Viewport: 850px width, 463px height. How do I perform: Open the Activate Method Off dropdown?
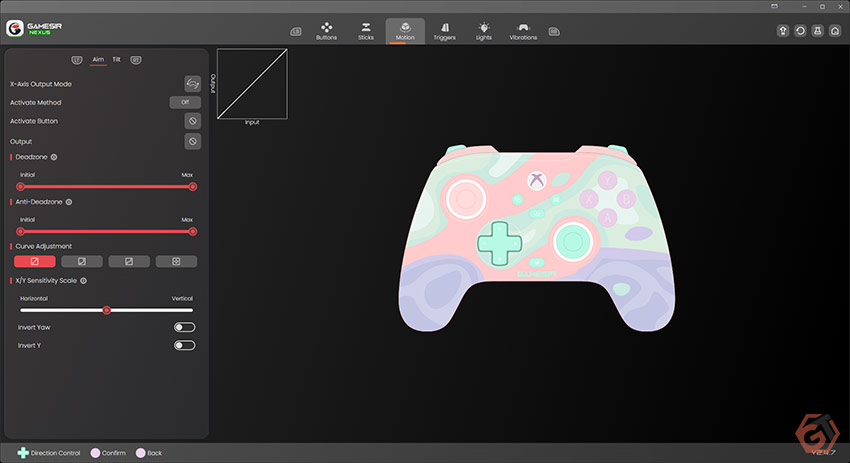click(185, 102)
